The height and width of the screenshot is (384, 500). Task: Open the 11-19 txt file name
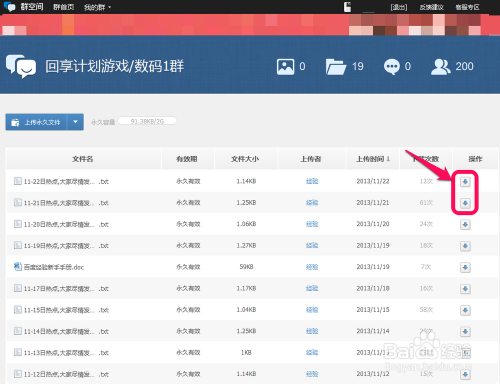pyautogui.click(x=66, y=246)
